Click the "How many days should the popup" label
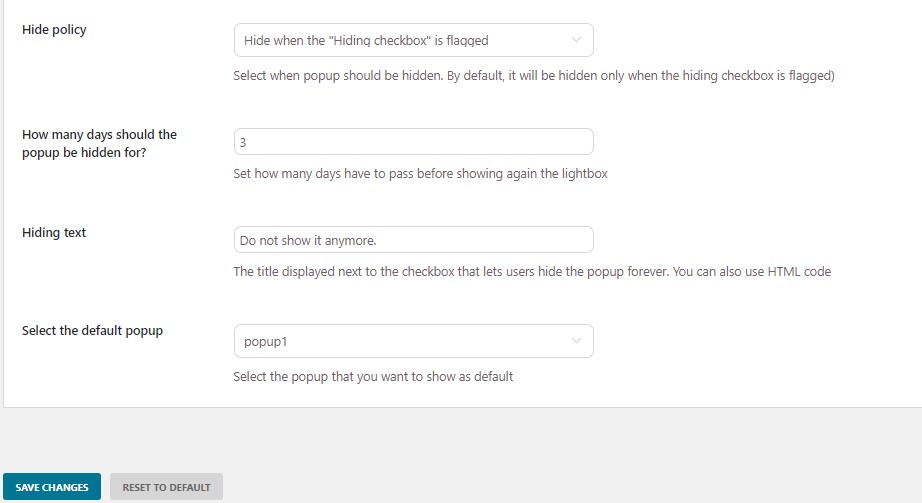This screenshot has height=503, width=922. (99, 144)
